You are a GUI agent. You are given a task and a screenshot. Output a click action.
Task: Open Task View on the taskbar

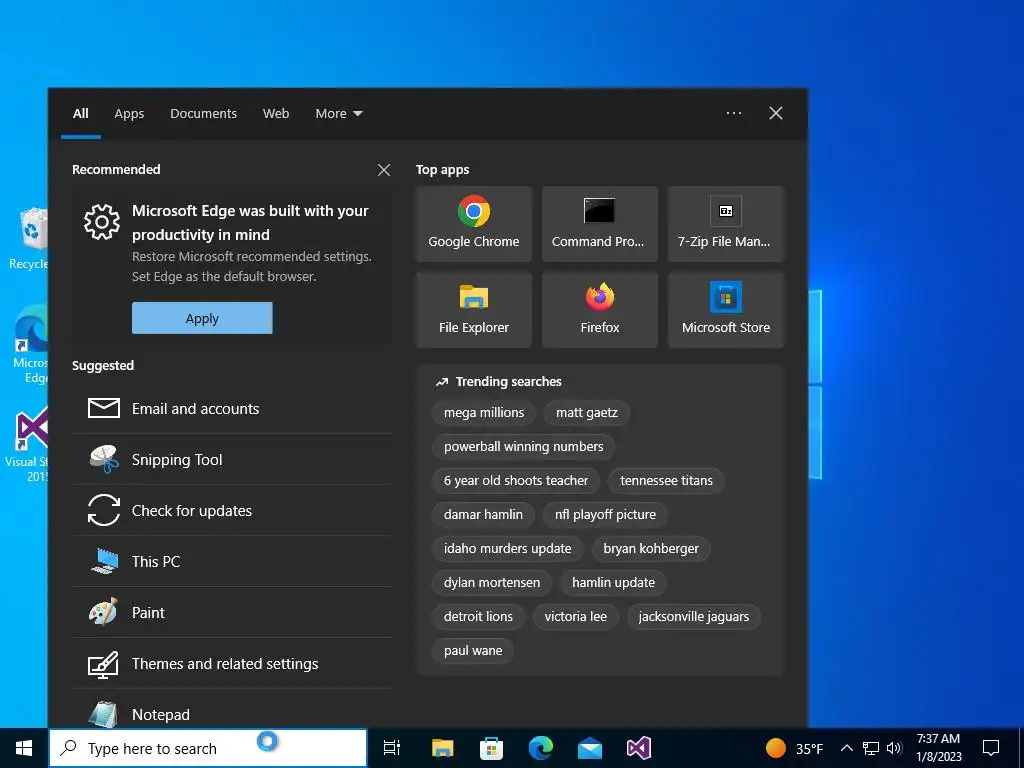click(391, 748)
